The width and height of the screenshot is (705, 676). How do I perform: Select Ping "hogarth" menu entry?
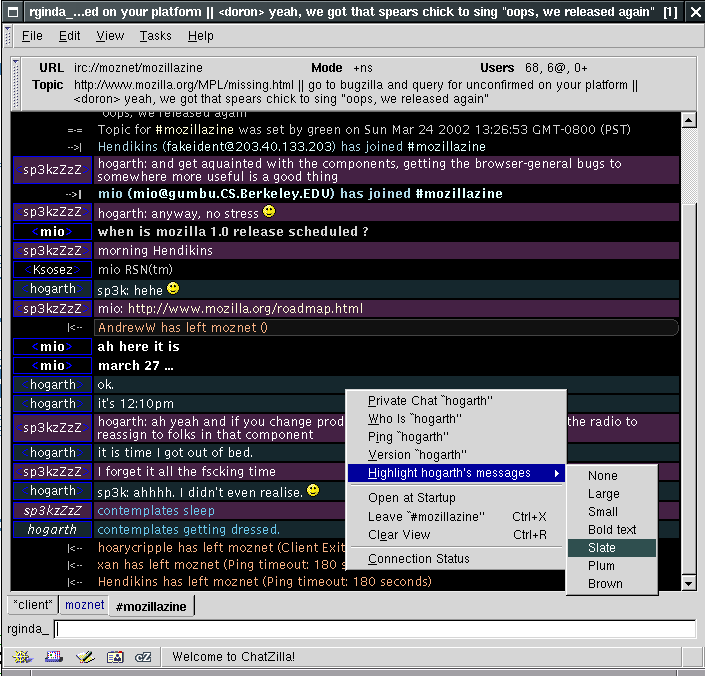click(455, 436)
